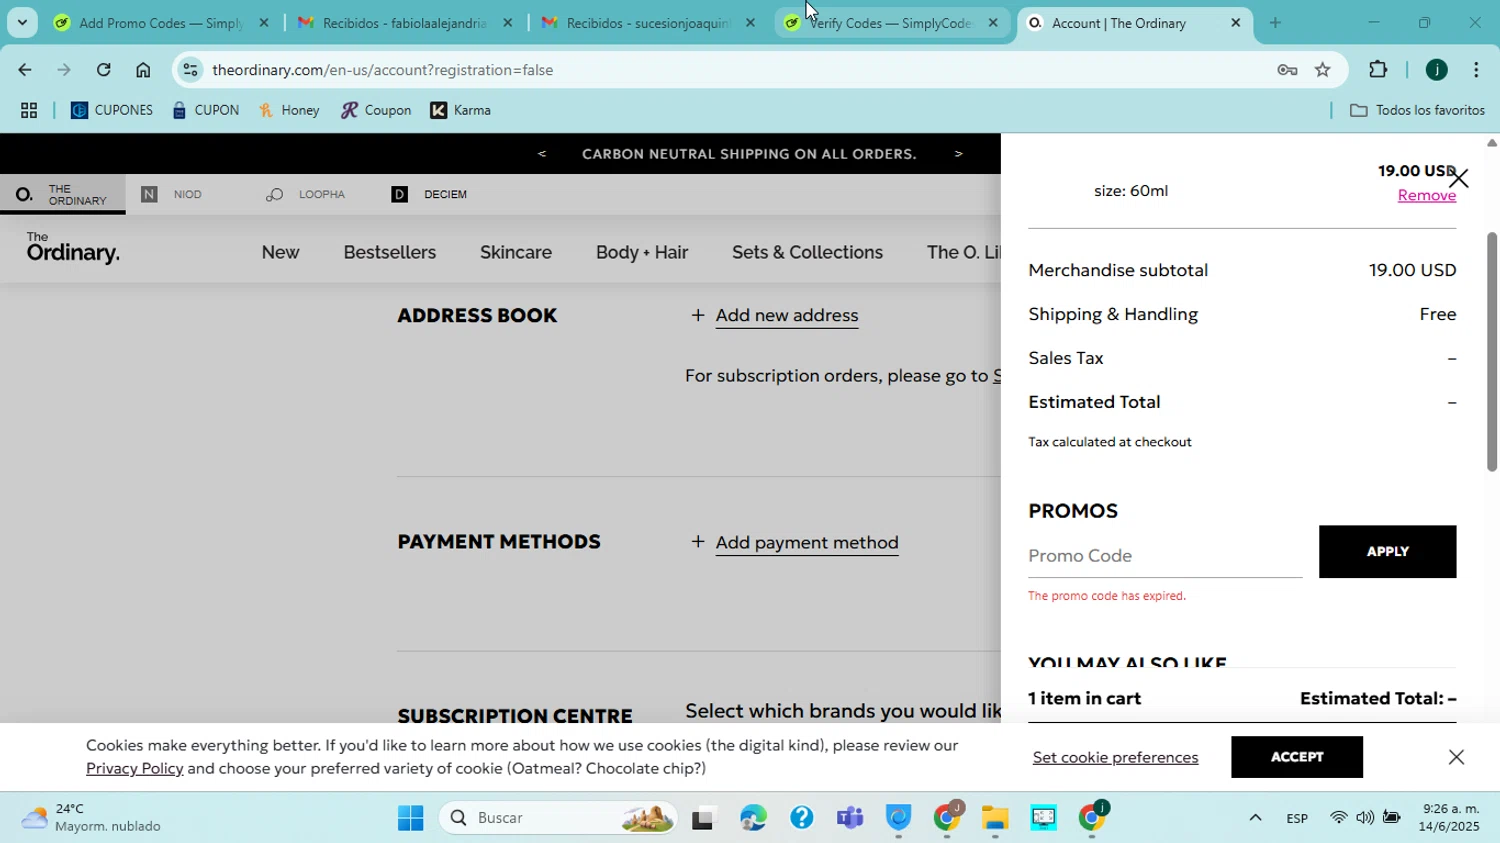The width and height of the screenshot is (1500, 843).
Task: Open the Chrome three-dot menu
Action: tap(1476, 70)
